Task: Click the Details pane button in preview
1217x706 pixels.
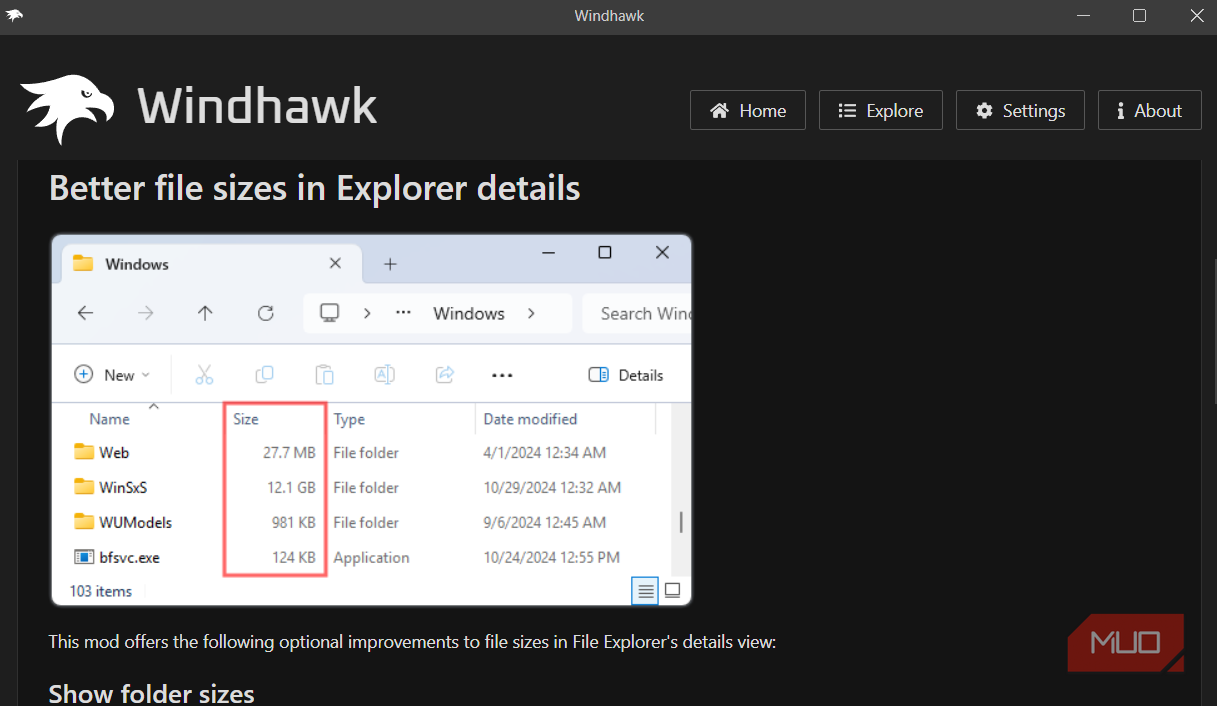Action: tap(626, 375)
